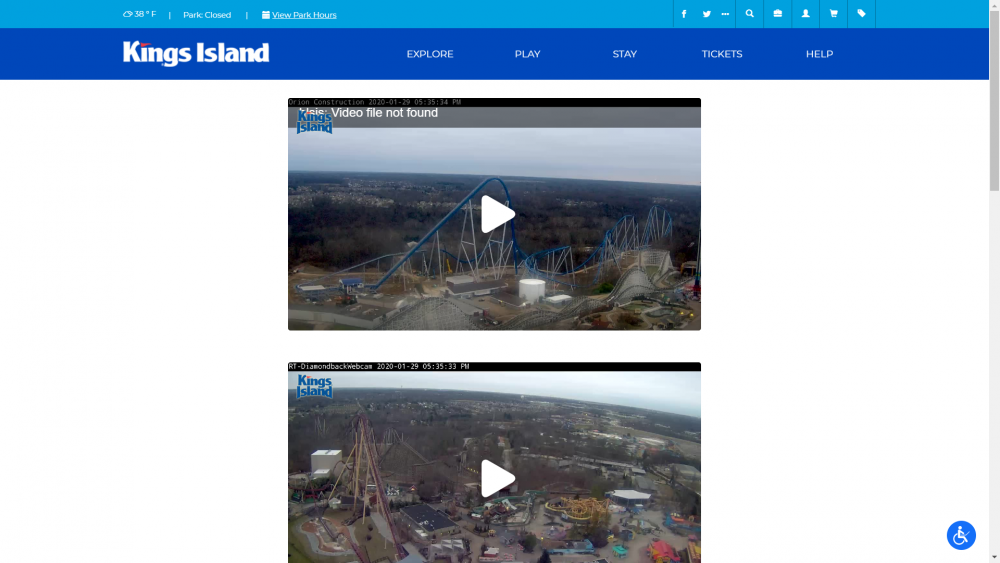
Task: Open the search magnifier icon
Action: (x=749, y=13)
